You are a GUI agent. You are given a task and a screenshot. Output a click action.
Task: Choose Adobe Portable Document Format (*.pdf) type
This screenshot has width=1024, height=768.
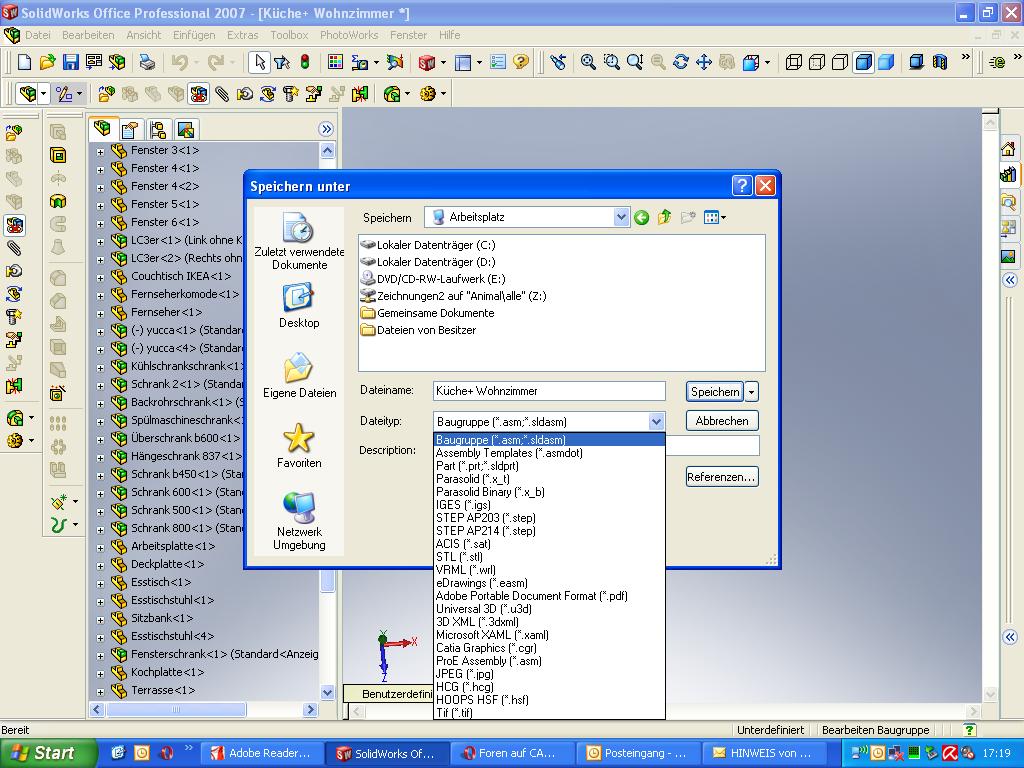coord(549,596)
